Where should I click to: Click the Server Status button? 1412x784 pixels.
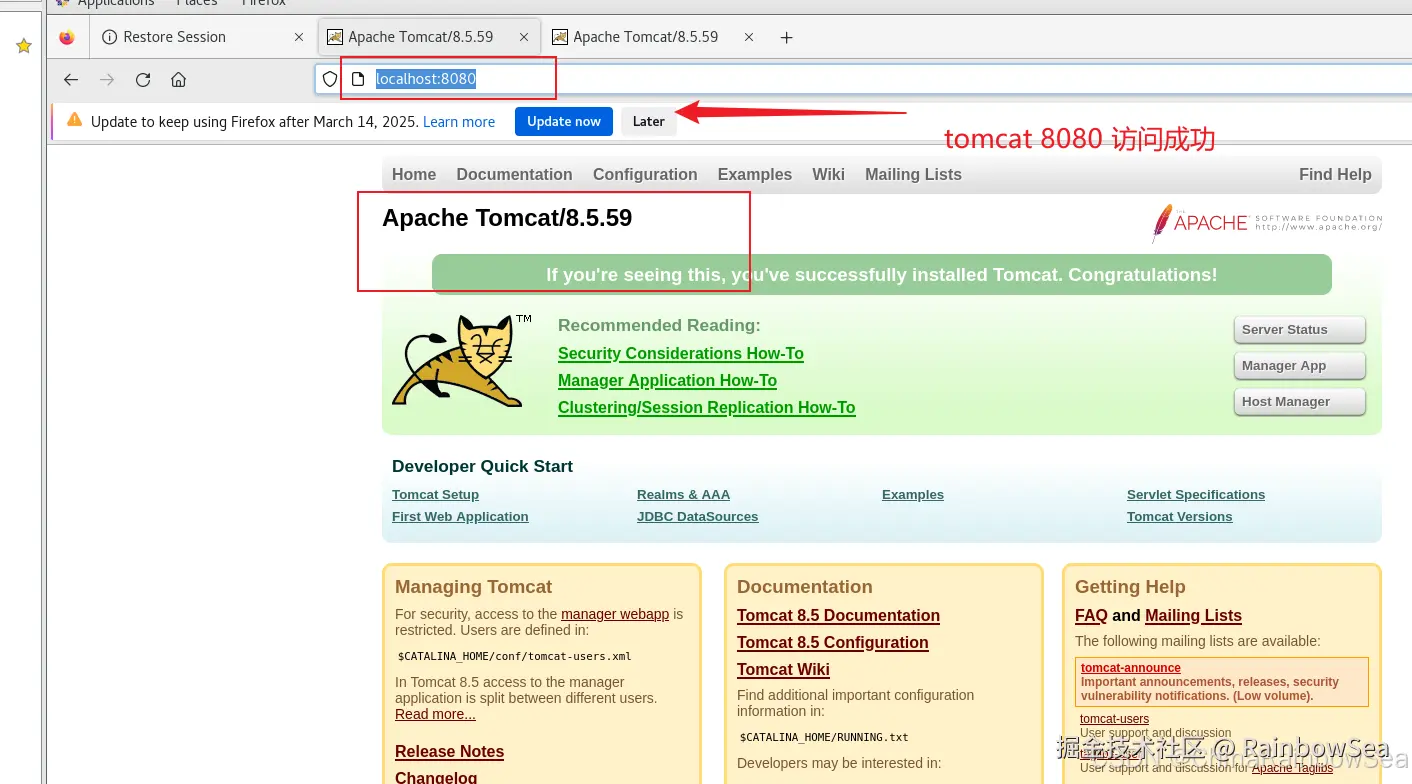tap(1300, 330)
